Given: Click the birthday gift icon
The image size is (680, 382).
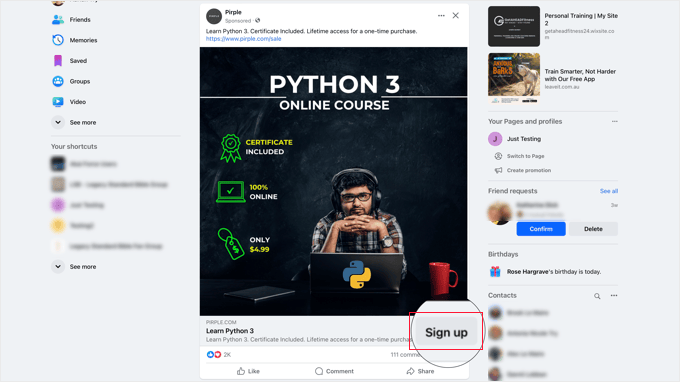Looking at the screenshot, I should click(x=495, y=271).
